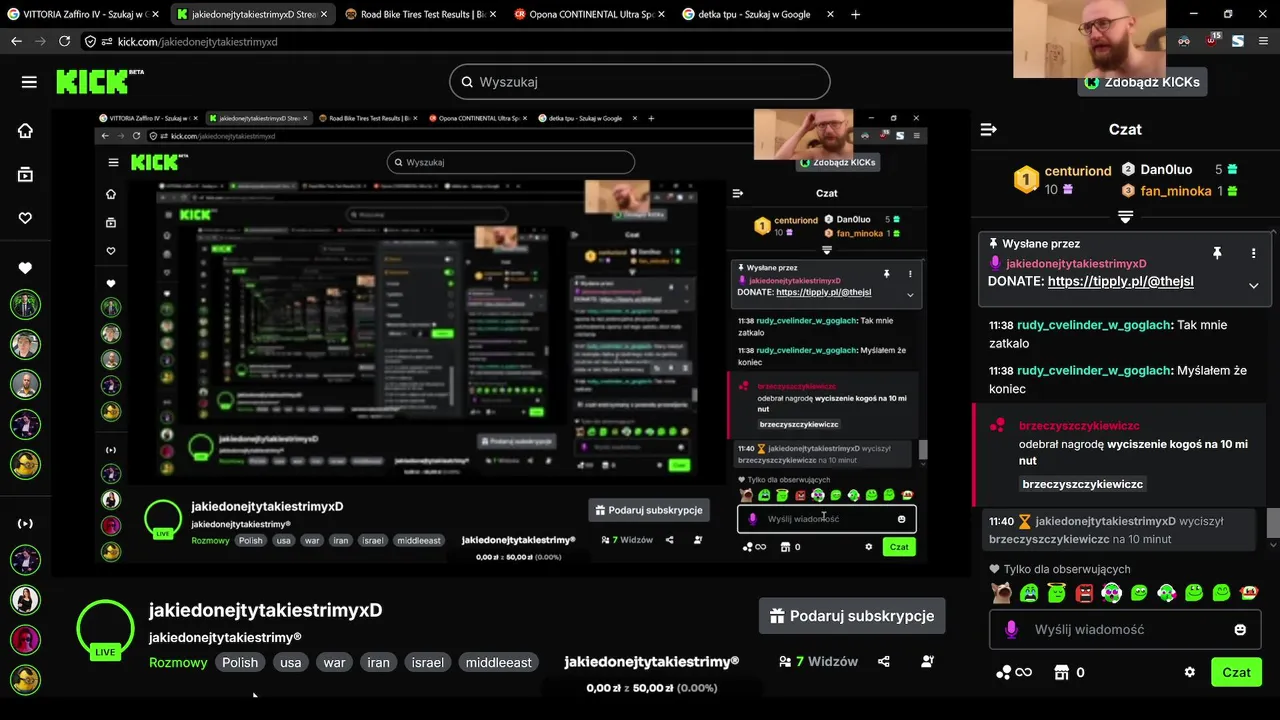This screenshot has width=1280, height=720.
Task: Send message with the green Czat button
Action: click(1236, 672)
